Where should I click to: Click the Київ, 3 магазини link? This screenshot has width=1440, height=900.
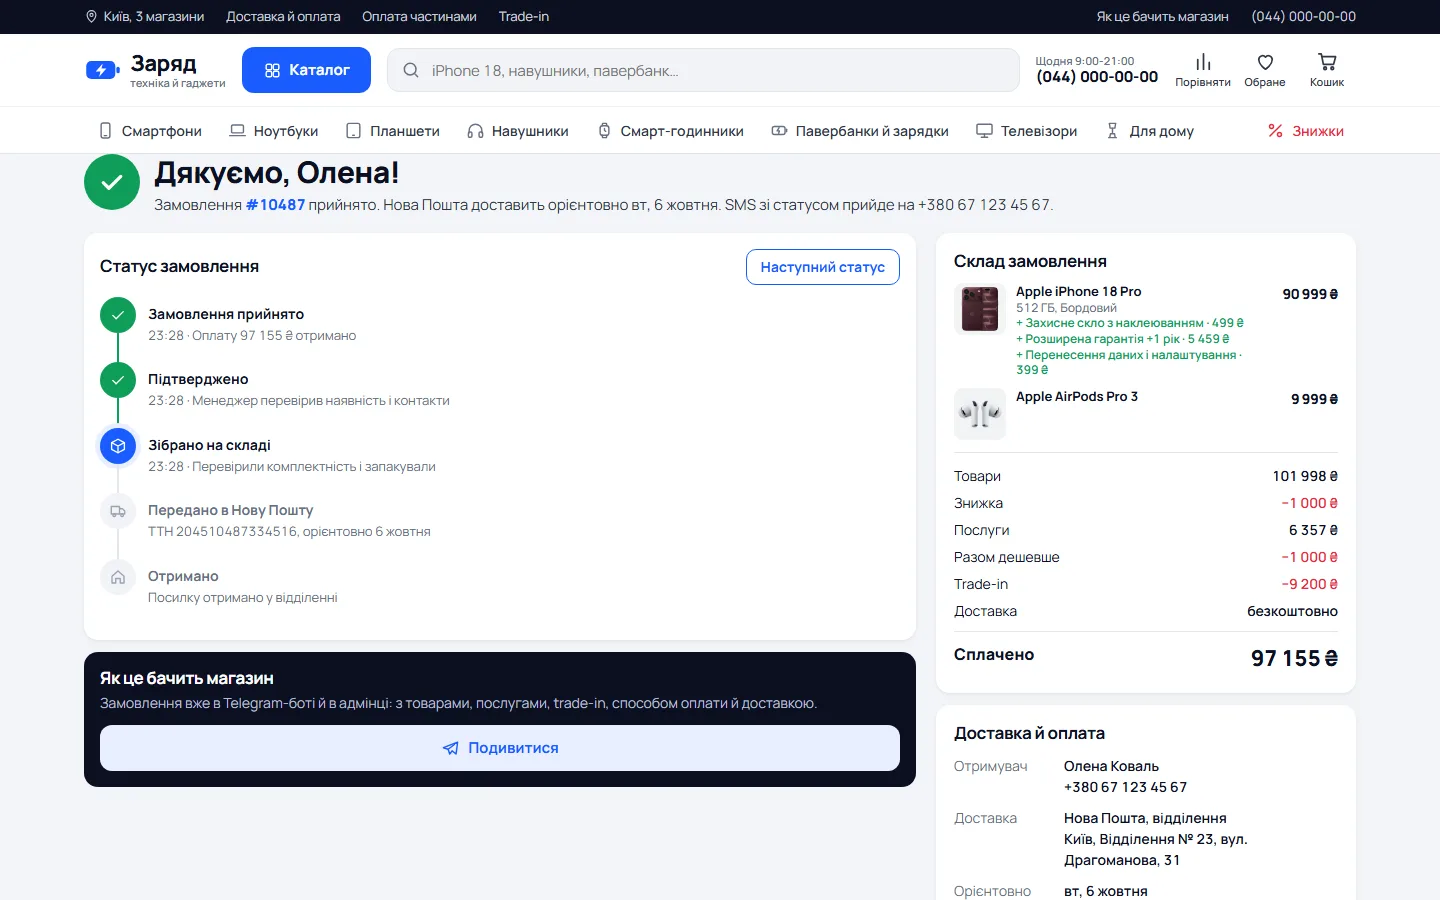[x=145, y=17]
